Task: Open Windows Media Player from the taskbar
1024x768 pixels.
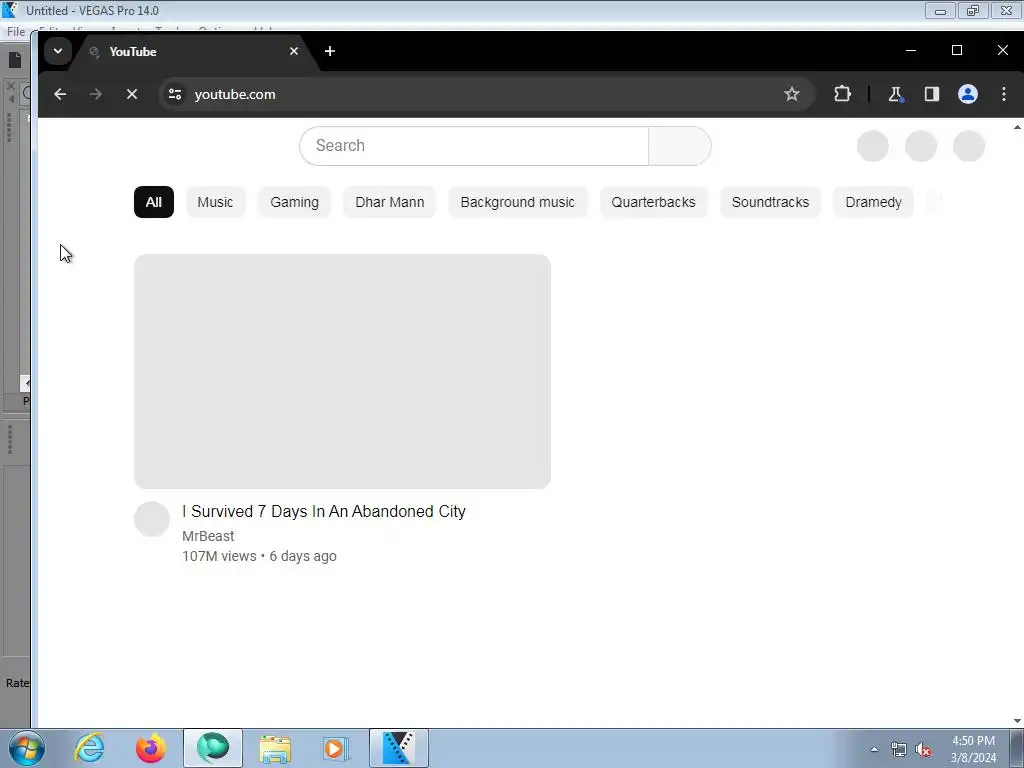Action: point(336,748)
